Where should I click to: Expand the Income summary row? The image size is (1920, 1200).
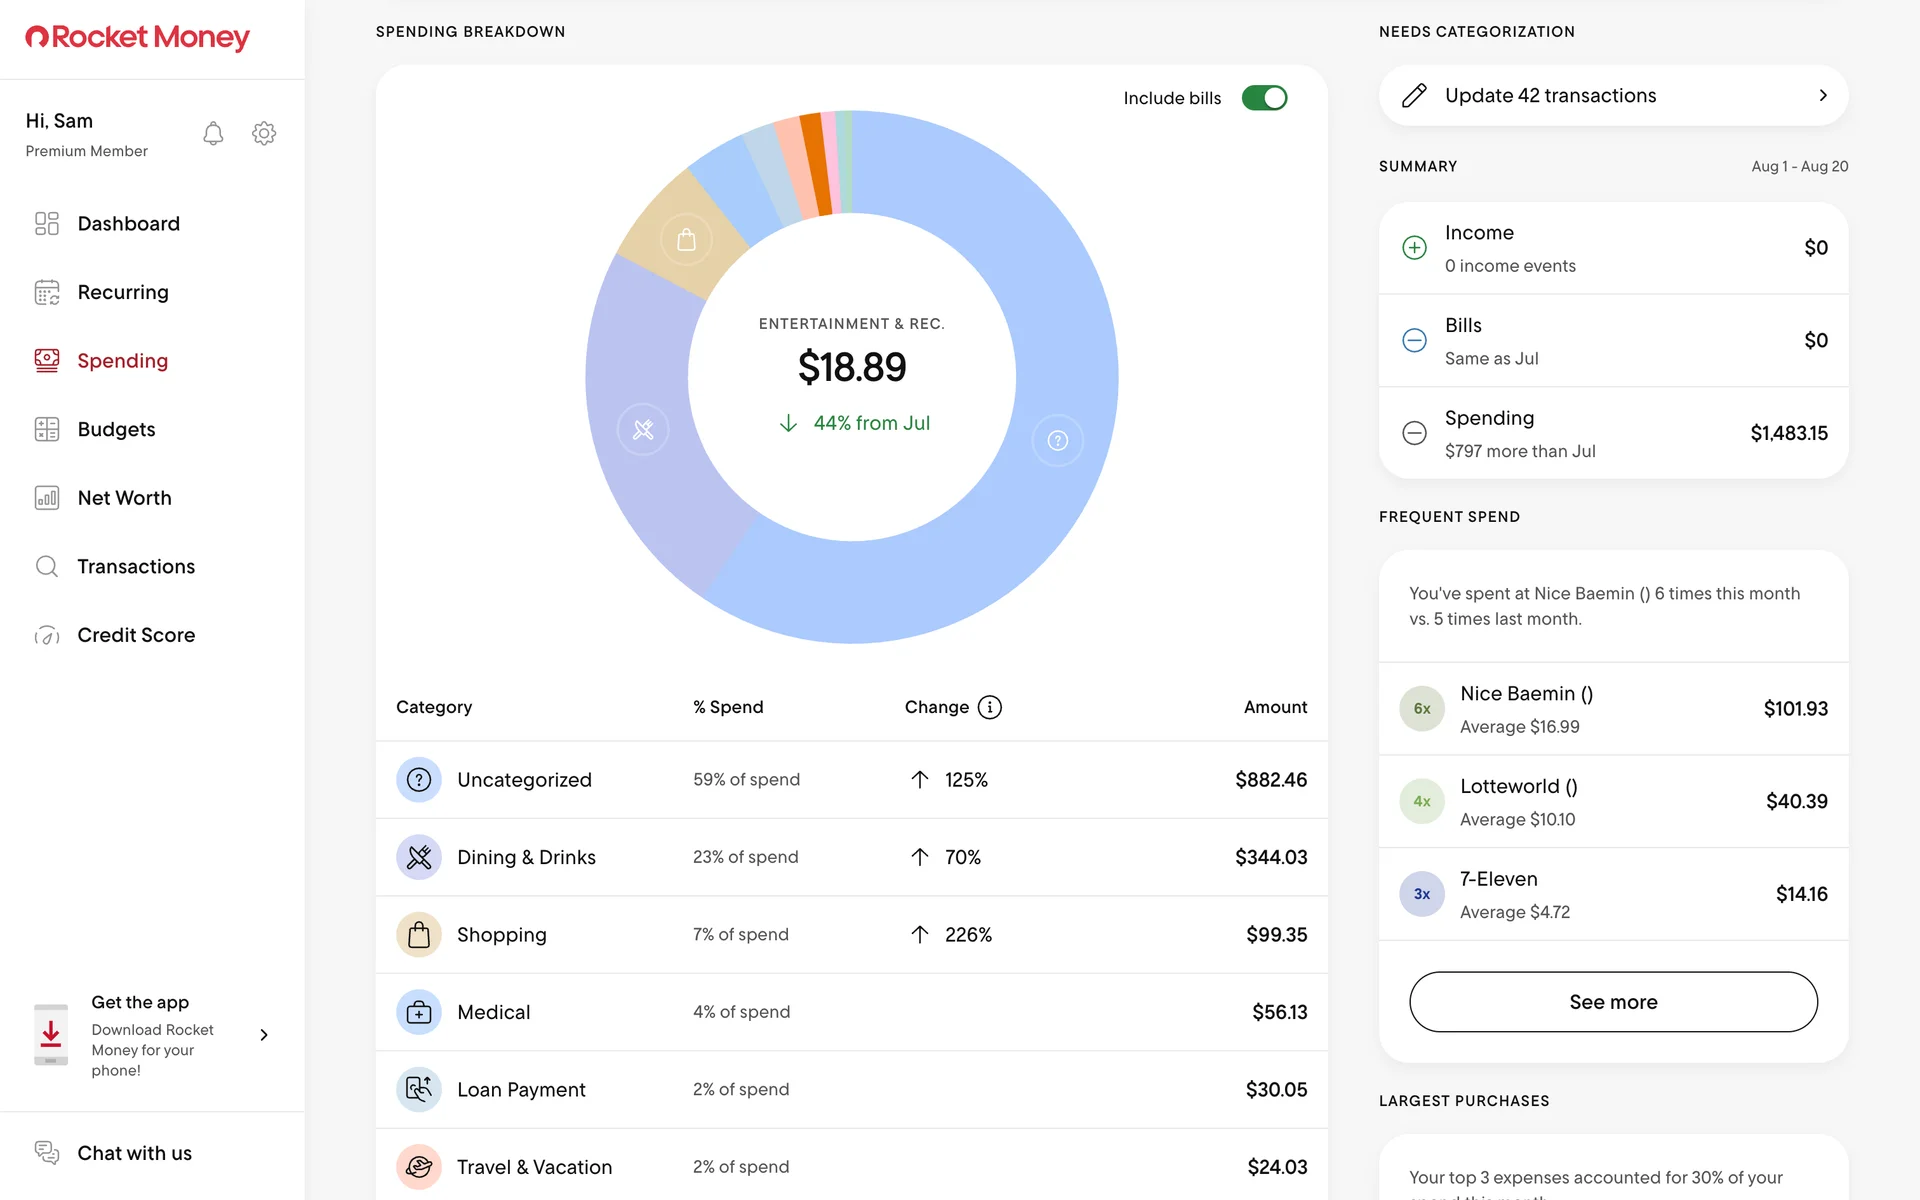[x=1612, y=248]
